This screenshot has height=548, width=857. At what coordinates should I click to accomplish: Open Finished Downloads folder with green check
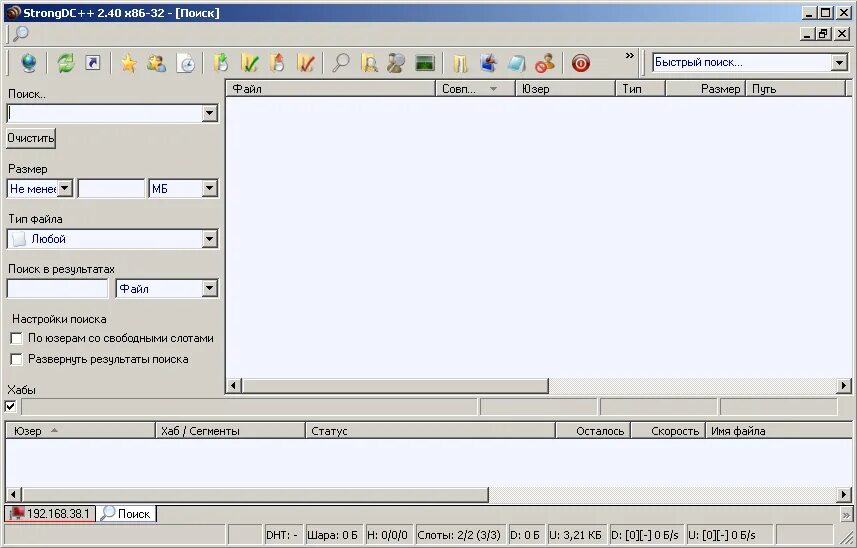pyautogui.click(x=249, y=63)
